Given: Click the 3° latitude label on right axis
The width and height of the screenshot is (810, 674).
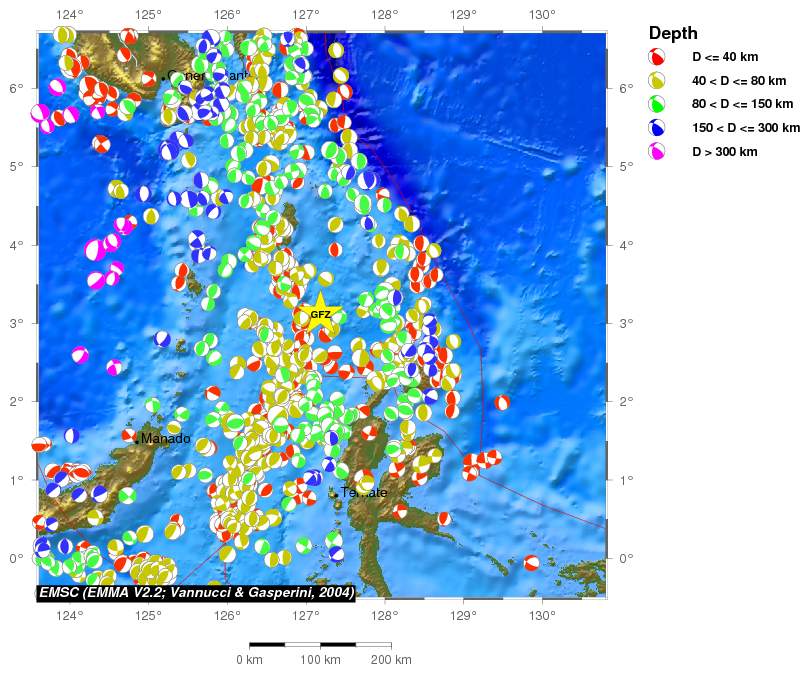Looking at the screenshot, I should tap(626, 323).
